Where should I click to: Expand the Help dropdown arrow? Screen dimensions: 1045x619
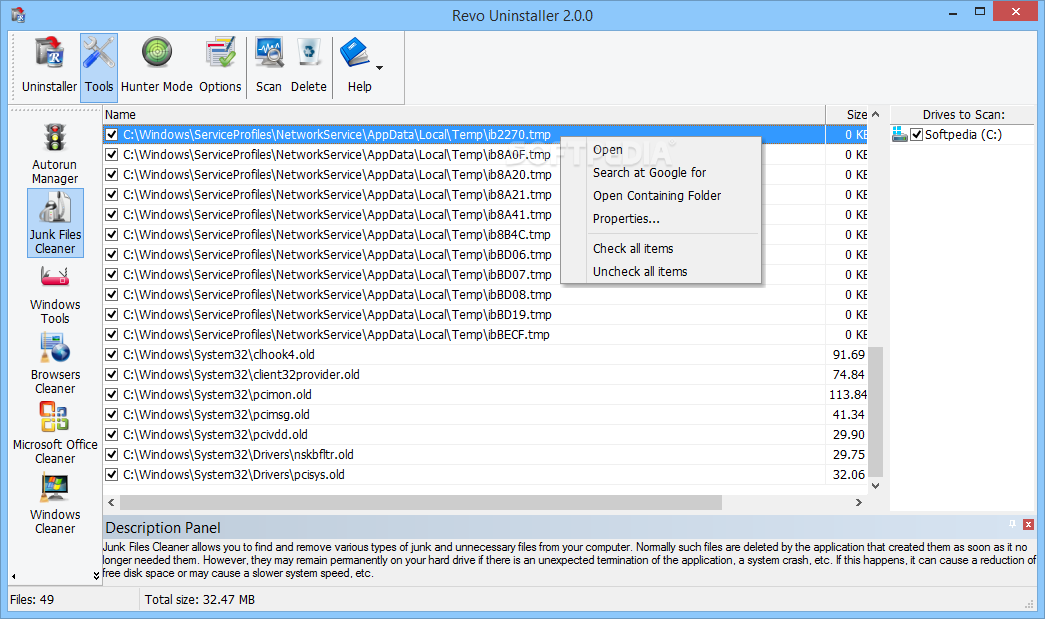point(379,68)
